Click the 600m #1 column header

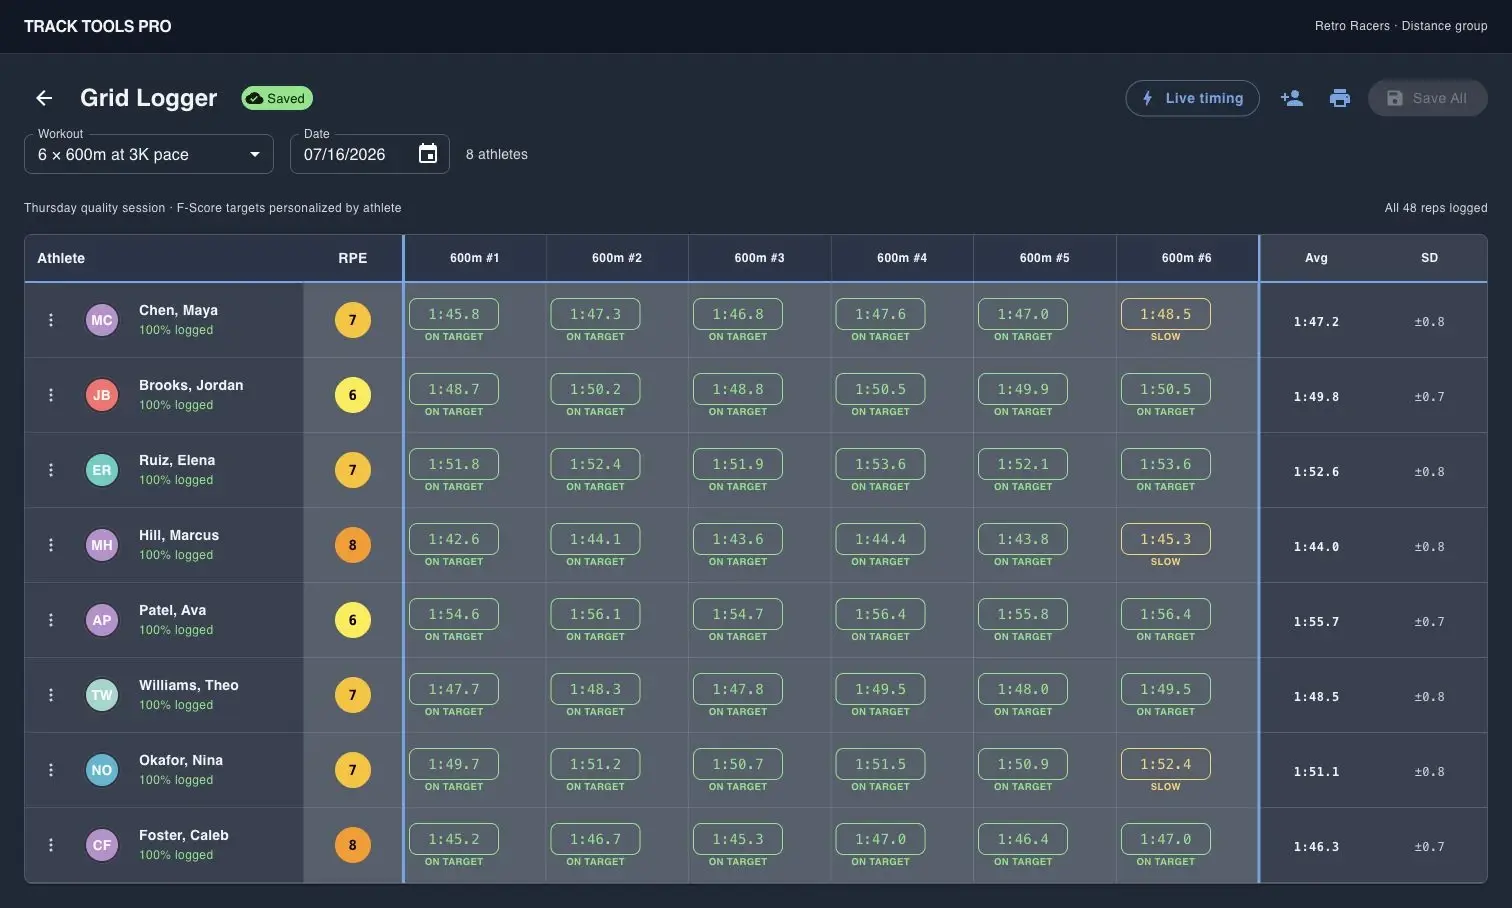[474, 258]
